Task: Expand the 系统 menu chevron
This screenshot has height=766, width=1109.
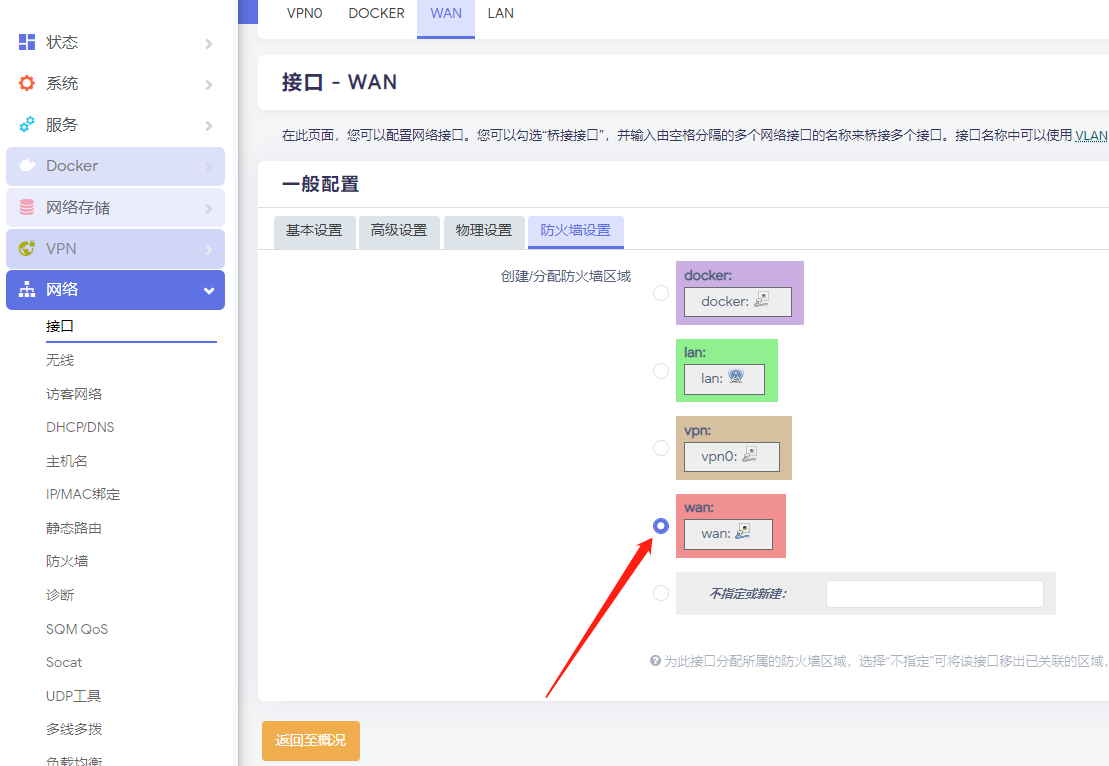Action: coord(208,84)
